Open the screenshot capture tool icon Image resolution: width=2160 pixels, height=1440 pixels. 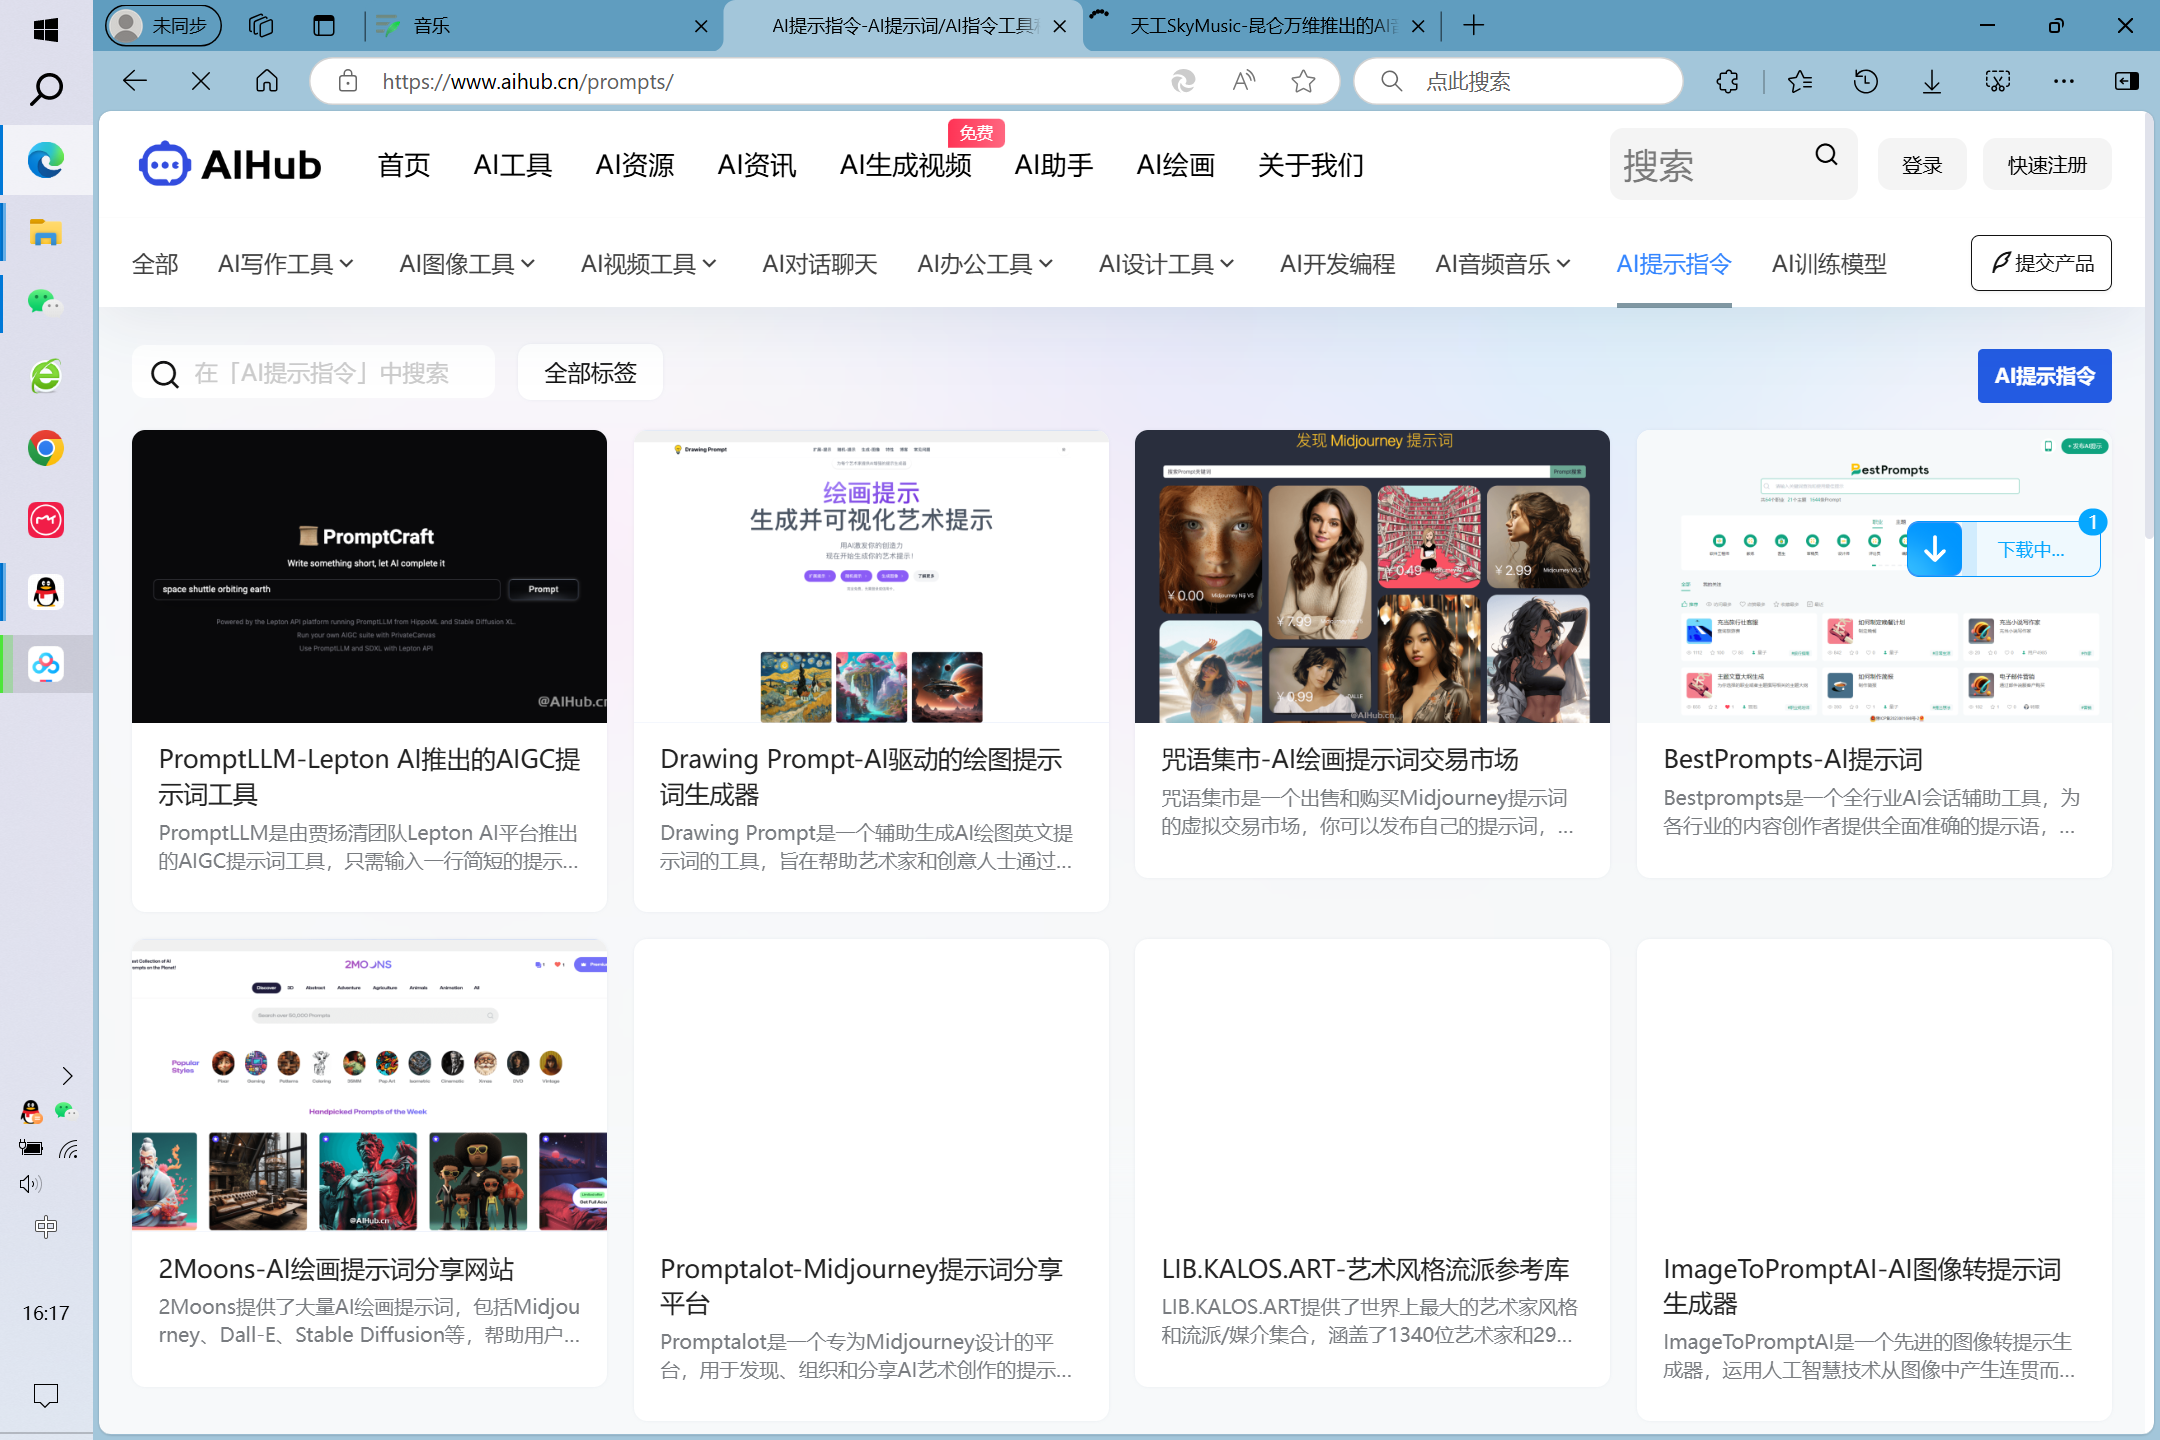[x=1998, y=81]
